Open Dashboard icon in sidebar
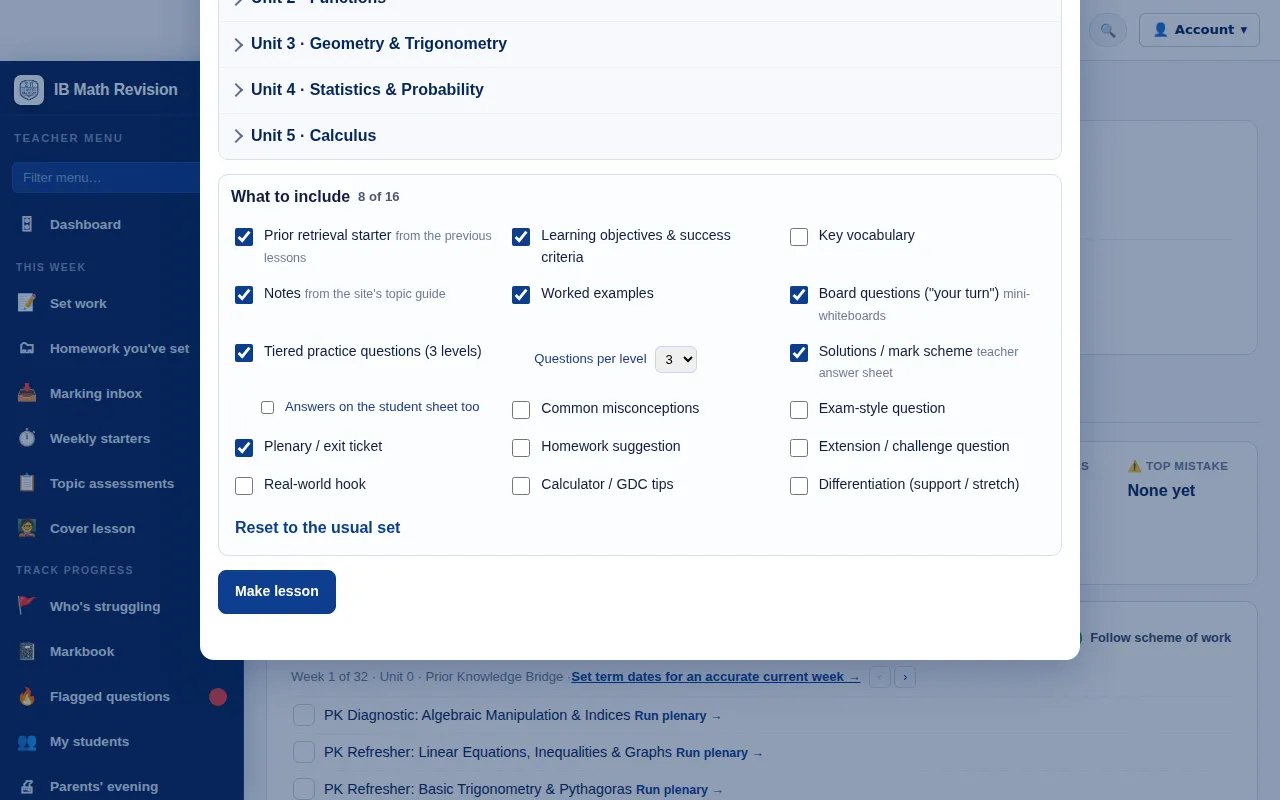This screenshot has height=800, width=1280. click(27, 225)
